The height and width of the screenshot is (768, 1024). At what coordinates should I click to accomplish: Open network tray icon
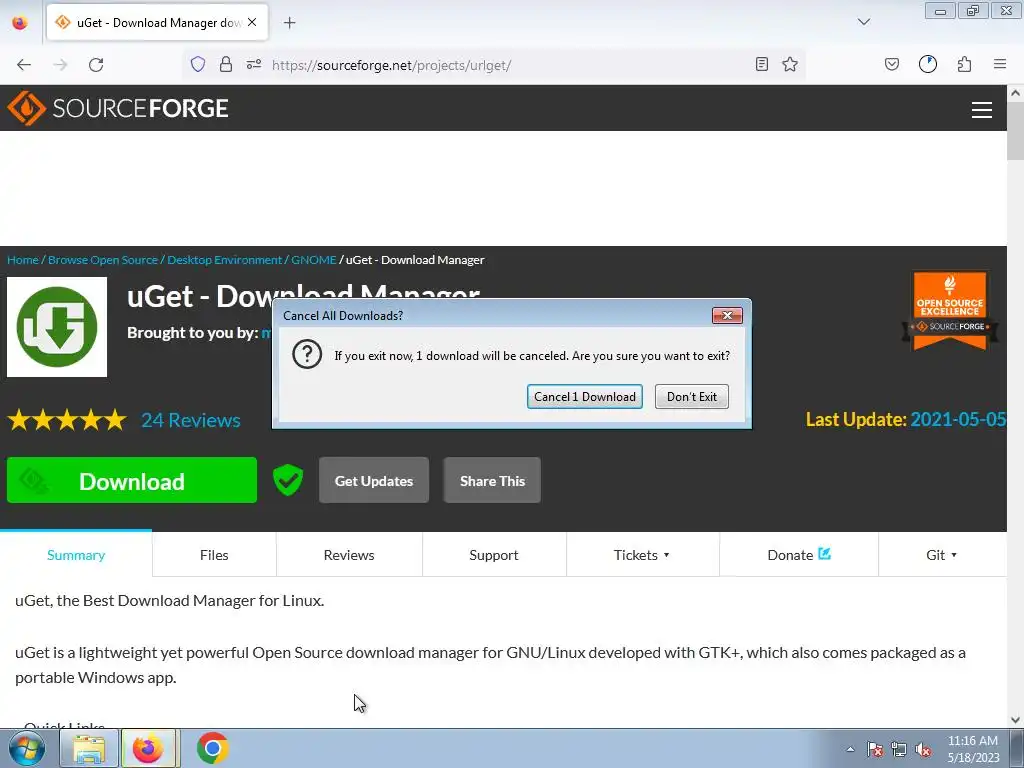click(x=899, y=749)
